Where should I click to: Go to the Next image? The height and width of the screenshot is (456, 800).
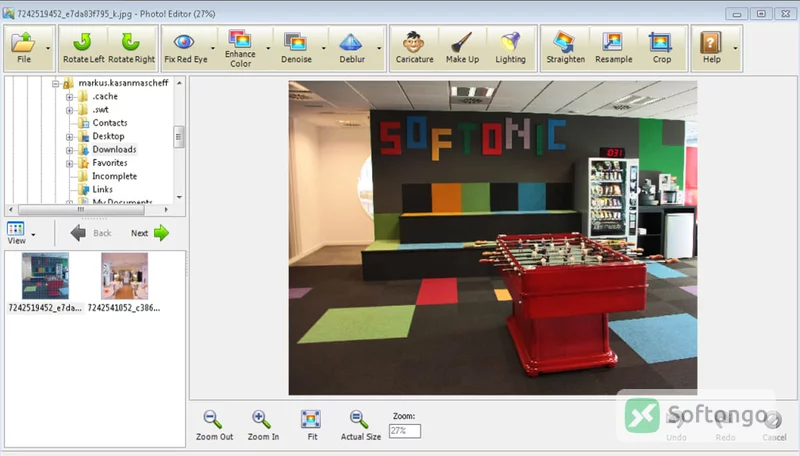tap(149, 233)
